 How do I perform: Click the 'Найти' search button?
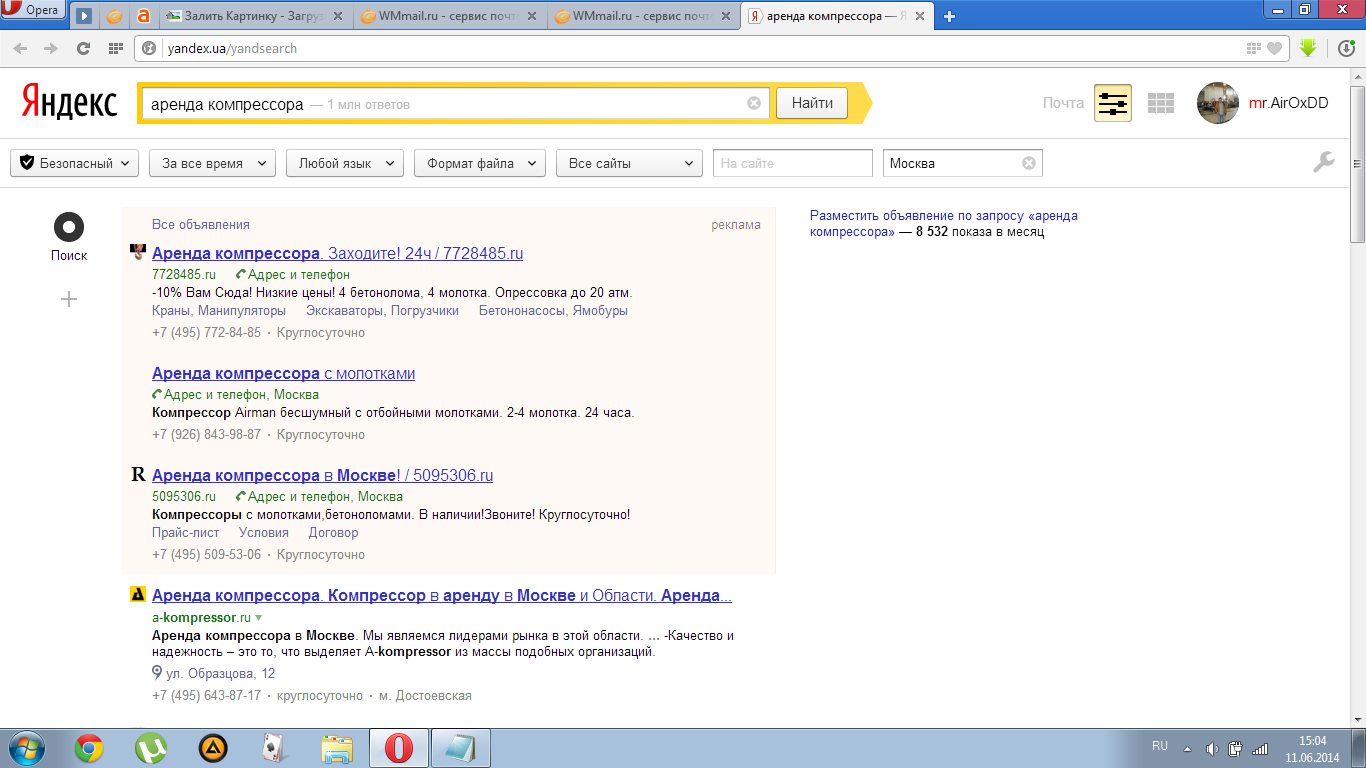point(812,103)
